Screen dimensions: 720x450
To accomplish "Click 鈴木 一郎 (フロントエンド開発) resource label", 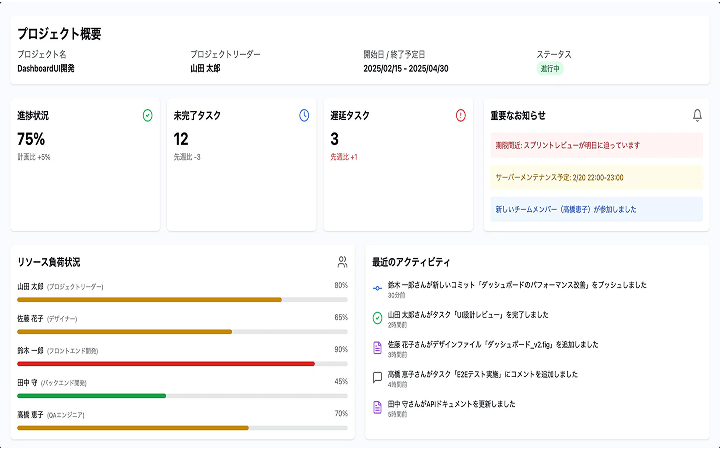I will [x=58, y=351].
